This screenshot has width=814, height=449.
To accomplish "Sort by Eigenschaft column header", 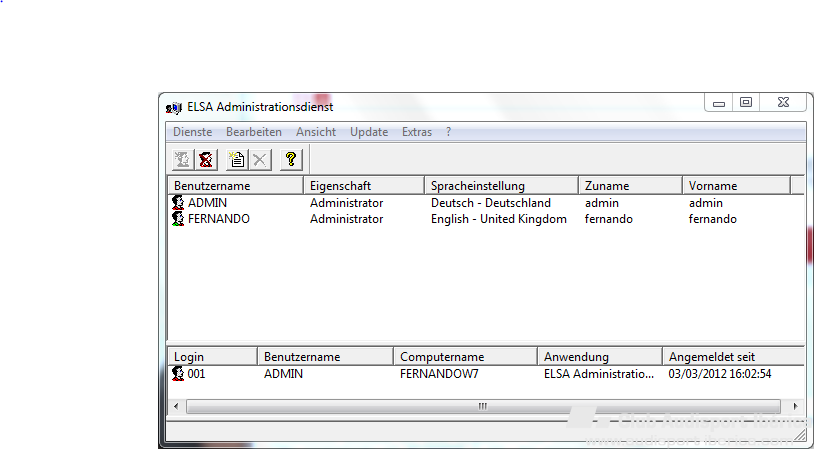I will 364,185.
